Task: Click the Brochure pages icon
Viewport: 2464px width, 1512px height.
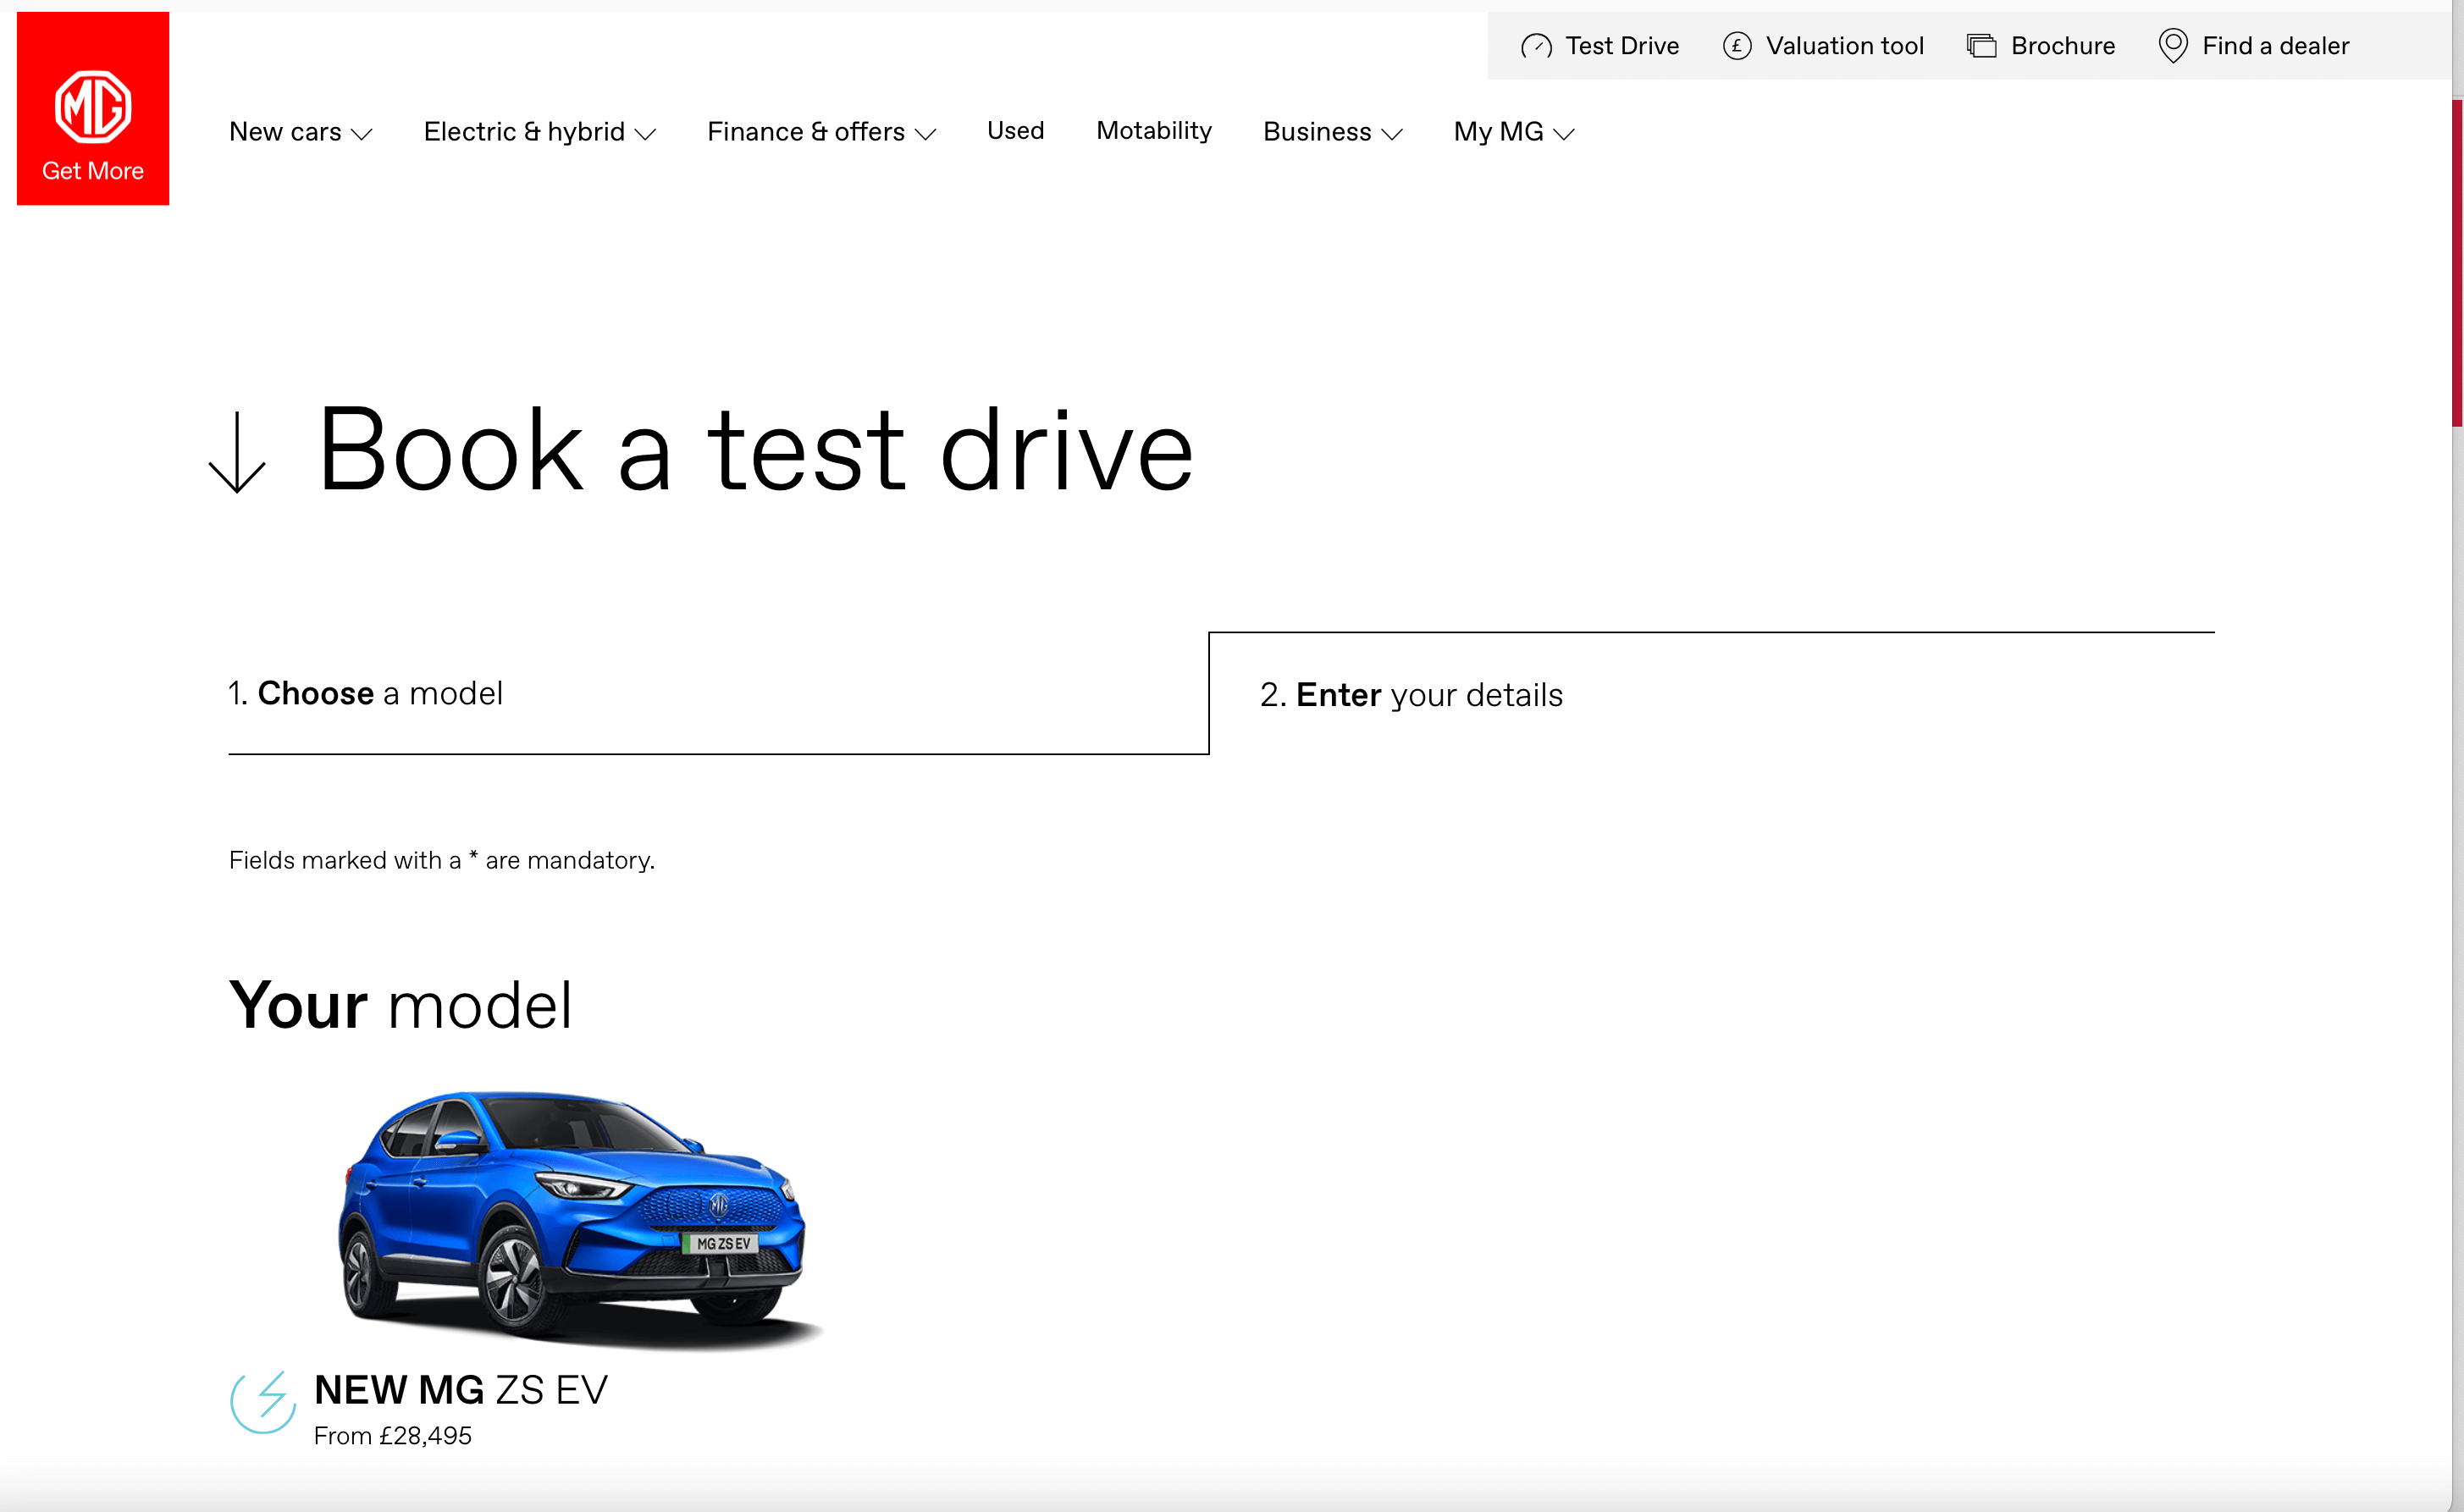Action: [x=1981, y=46]
